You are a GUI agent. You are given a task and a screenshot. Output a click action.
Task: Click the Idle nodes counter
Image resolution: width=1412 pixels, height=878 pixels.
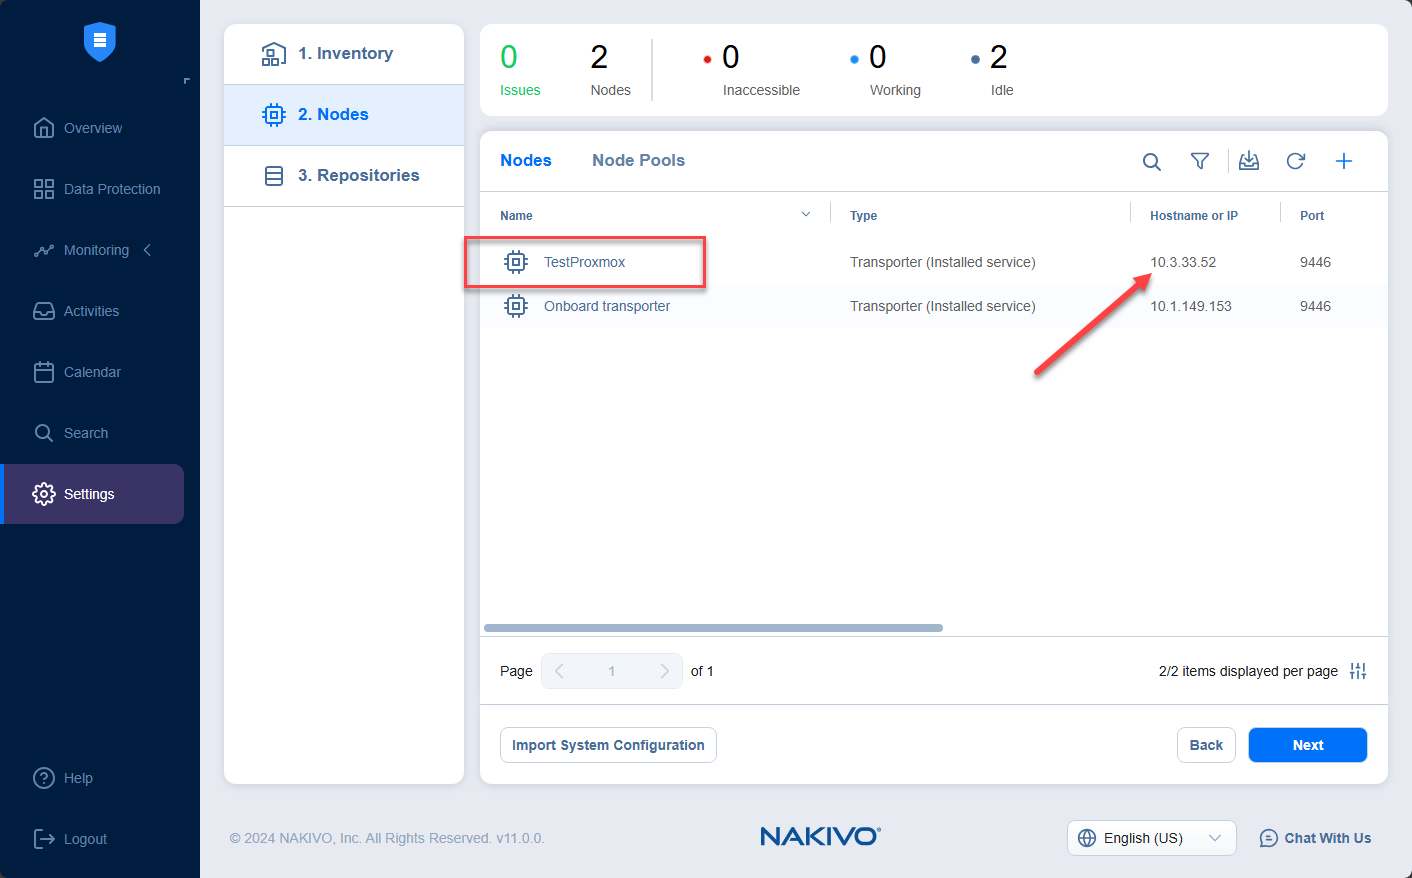point(992,69)
